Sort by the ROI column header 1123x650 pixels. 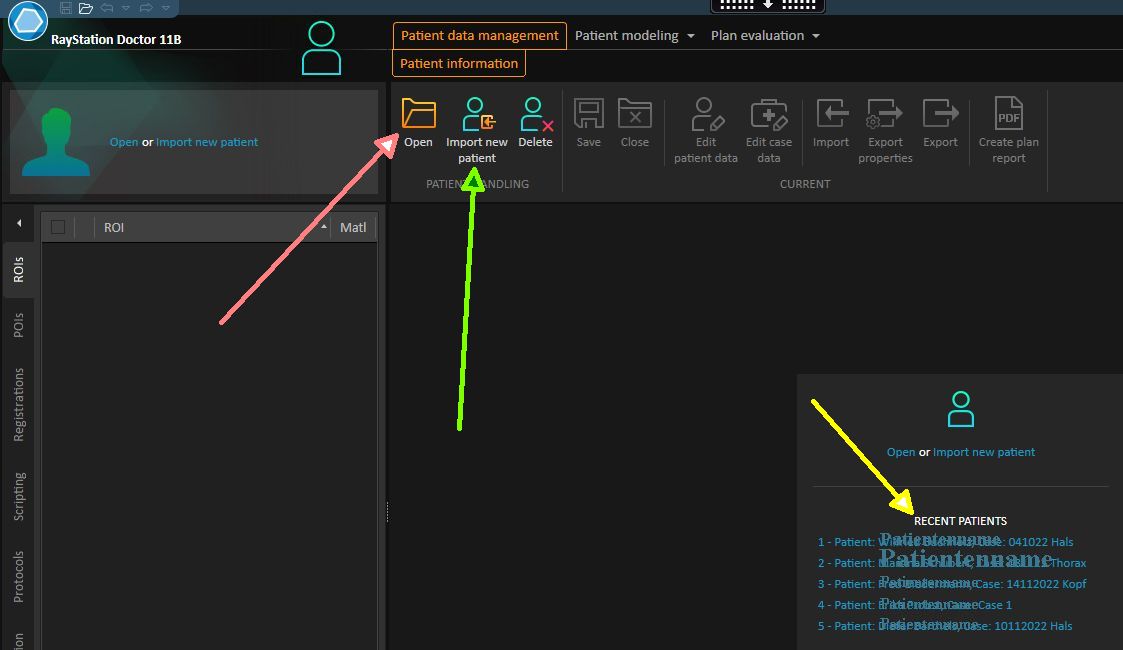click(210, 227)
